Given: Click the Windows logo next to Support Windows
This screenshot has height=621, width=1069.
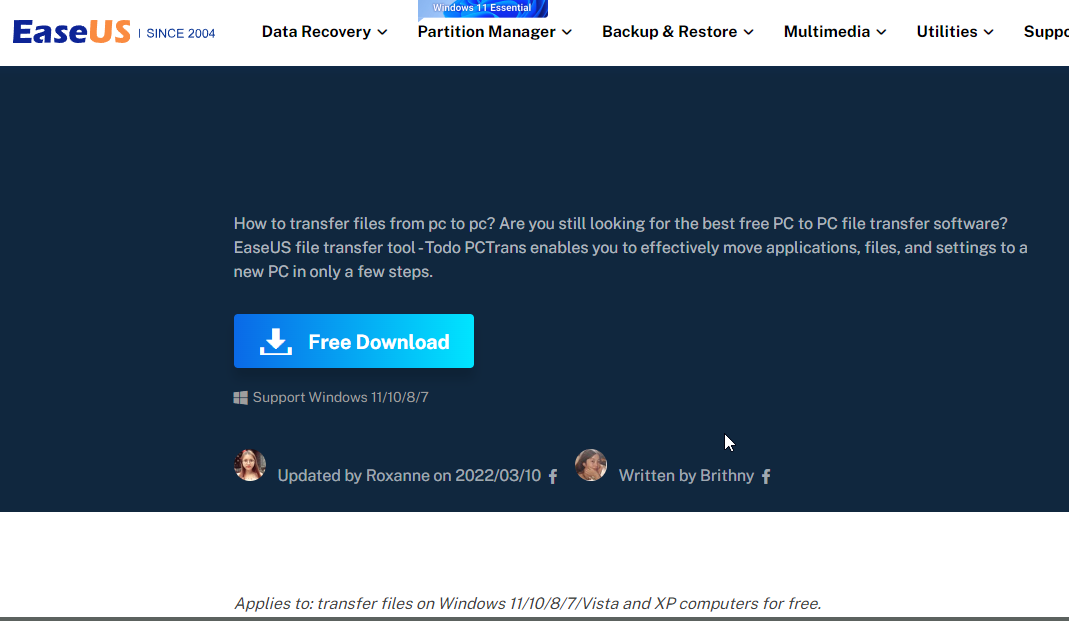Looking at the screenshot, I should click(x=241, y=397).
